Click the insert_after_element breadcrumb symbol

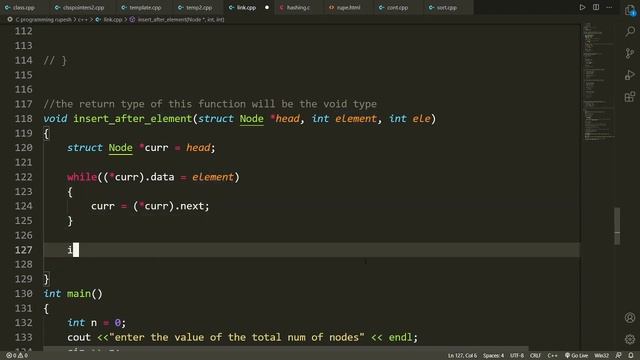pyautogui.click(x=177, y=20)
